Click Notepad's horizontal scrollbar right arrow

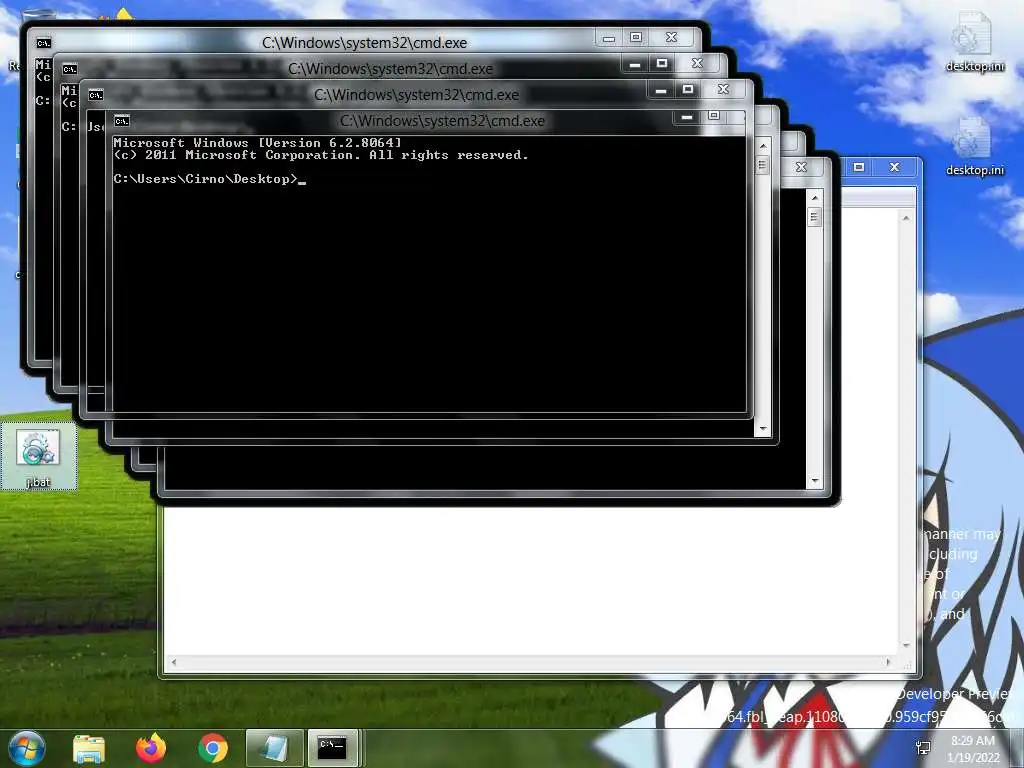tap(888, 662)
